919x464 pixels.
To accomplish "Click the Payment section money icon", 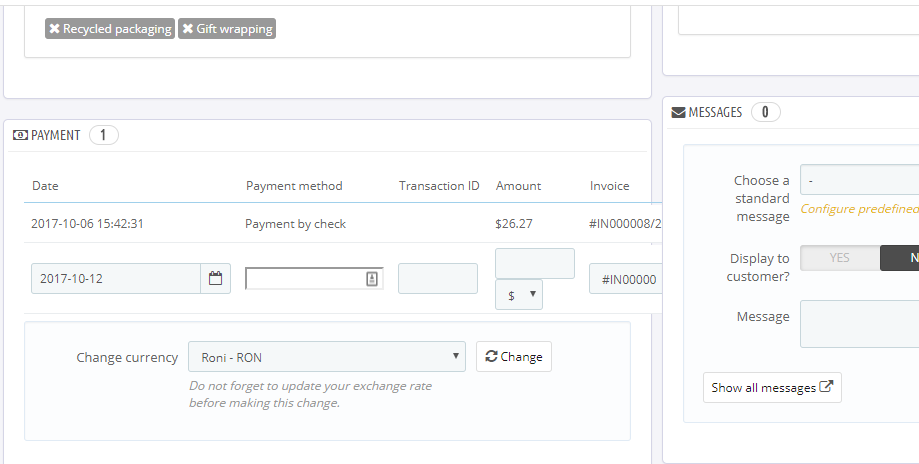I will click(20, 135).
